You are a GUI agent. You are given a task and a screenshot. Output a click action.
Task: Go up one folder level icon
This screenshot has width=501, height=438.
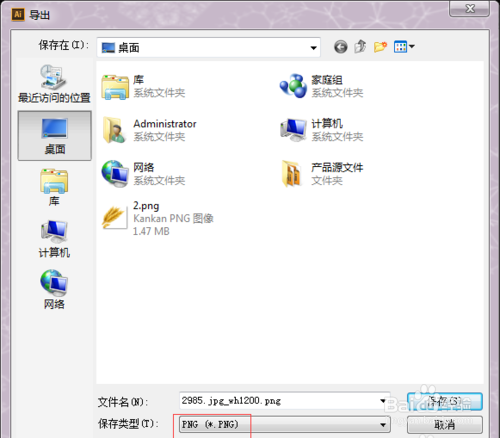point(360,47)
